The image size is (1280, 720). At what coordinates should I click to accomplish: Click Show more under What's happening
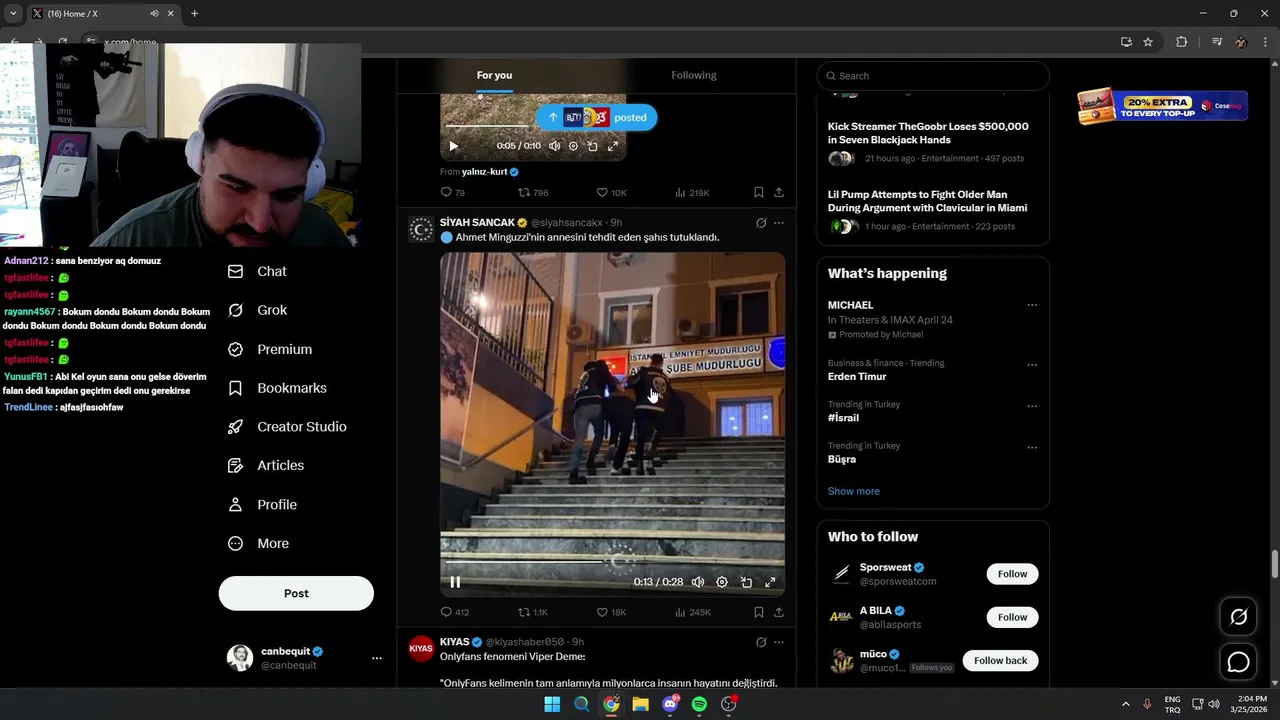tap(853, 491)
